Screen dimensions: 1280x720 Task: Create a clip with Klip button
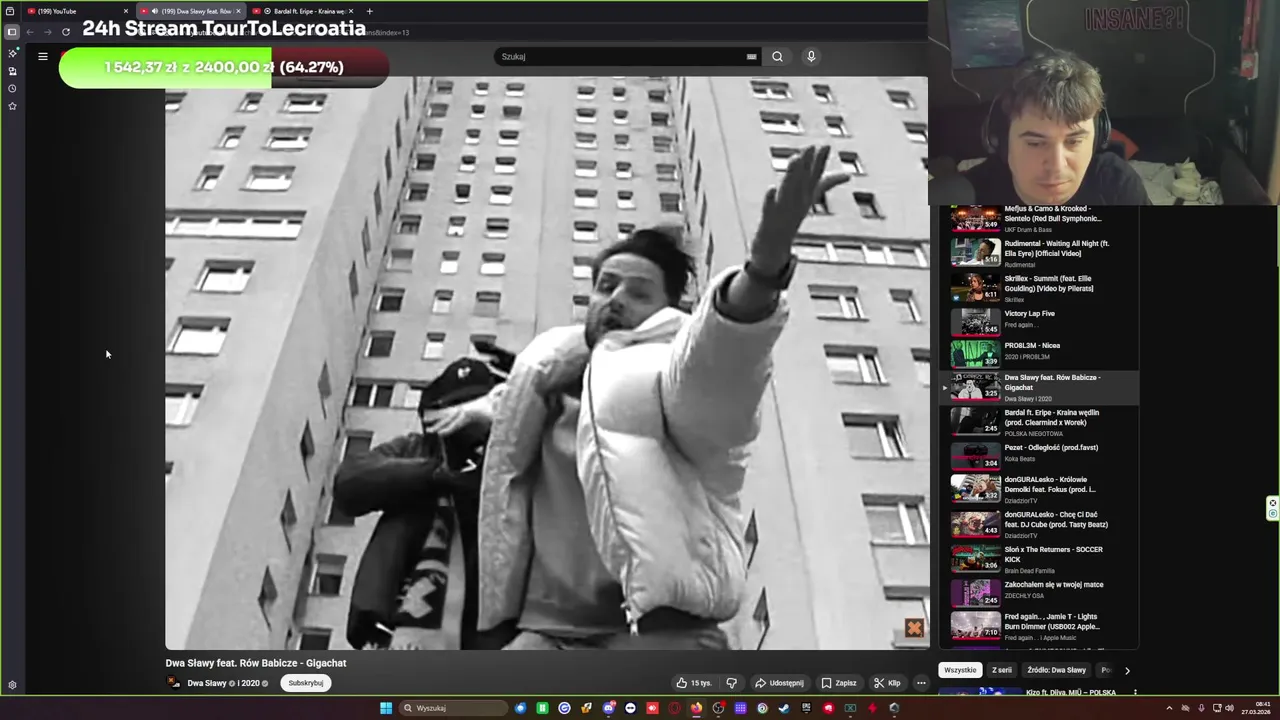click(x=887, y=683)
